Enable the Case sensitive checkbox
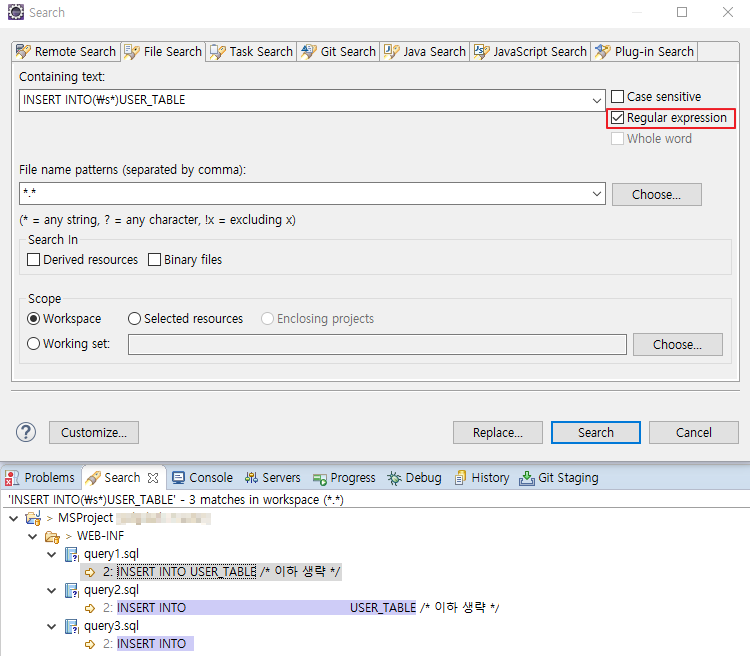 click(618, 97)
